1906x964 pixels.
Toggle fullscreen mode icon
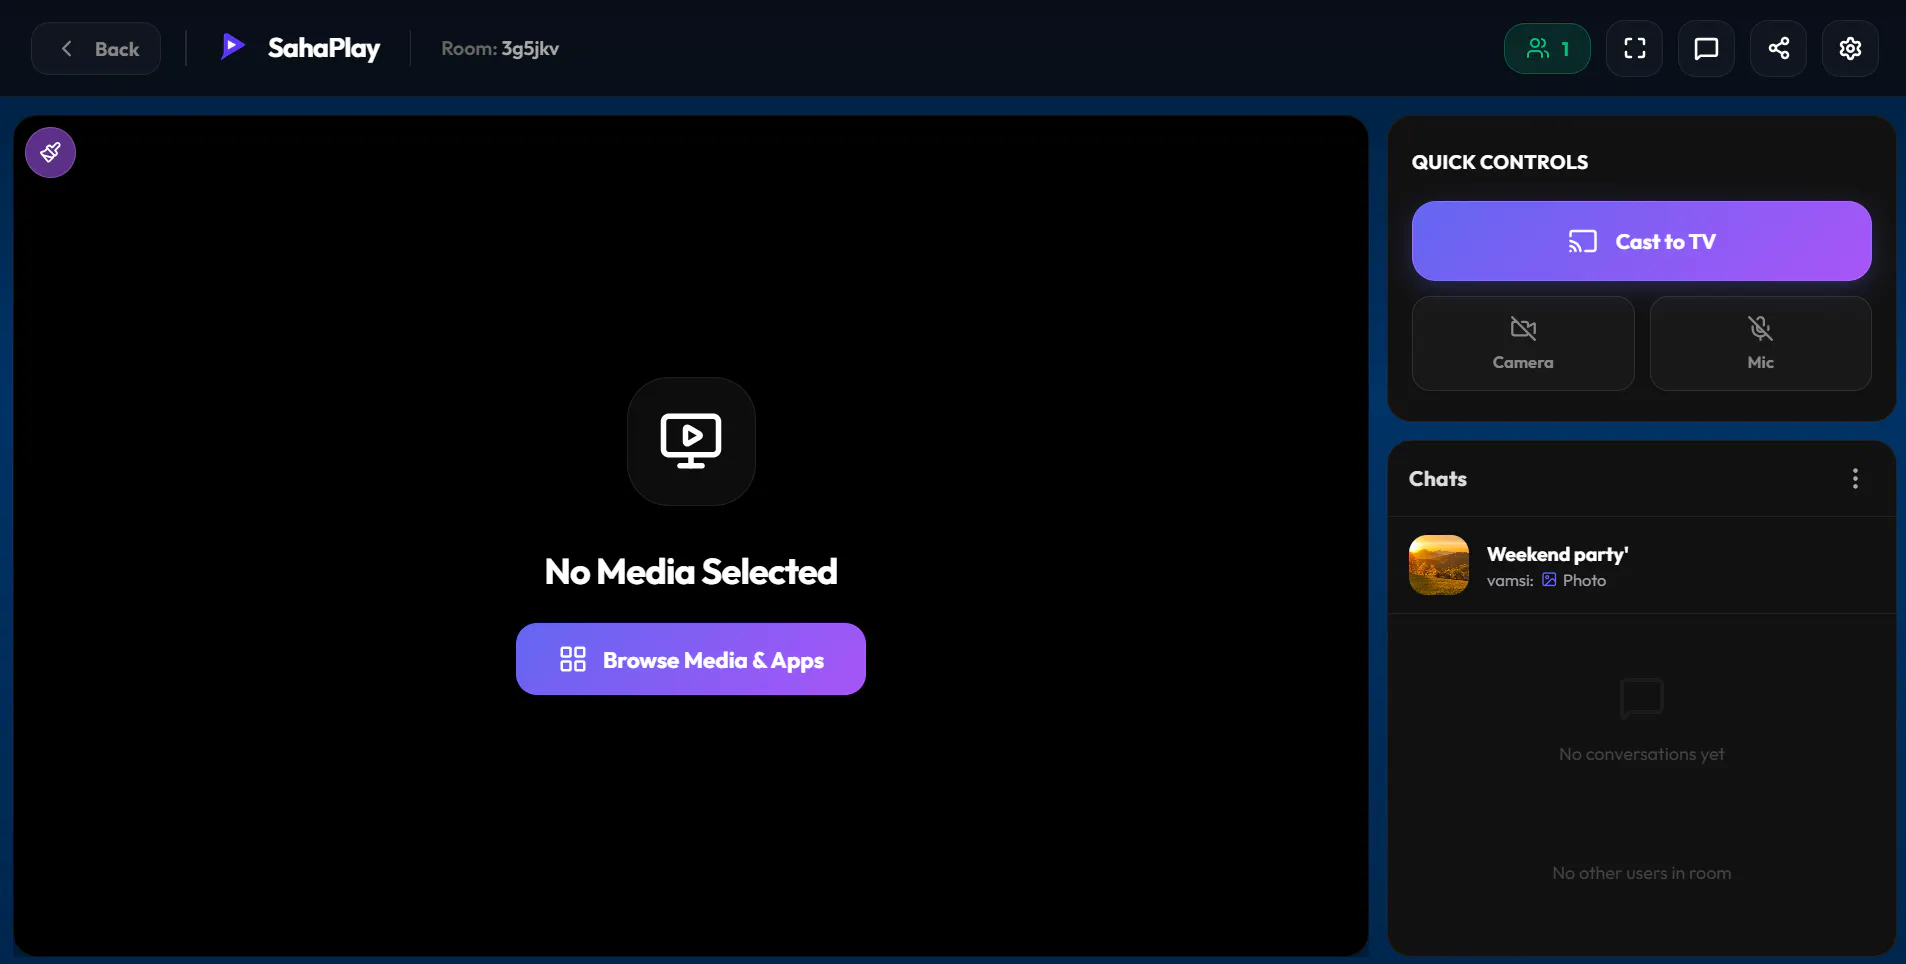coord(1634,48)
